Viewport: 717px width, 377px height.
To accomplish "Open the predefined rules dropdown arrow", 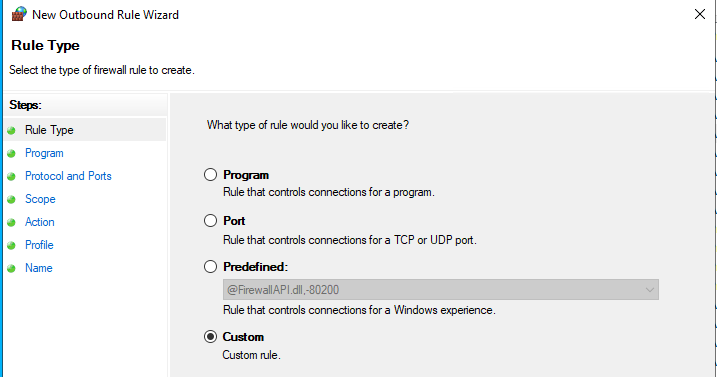I will coord(649,290).
